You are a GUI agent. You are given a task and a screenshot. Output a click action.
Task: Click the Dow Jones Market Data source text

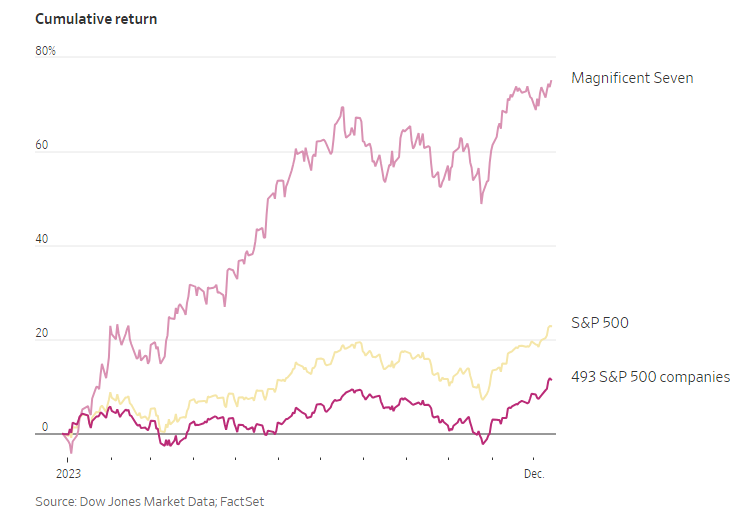tap(148, 501)
